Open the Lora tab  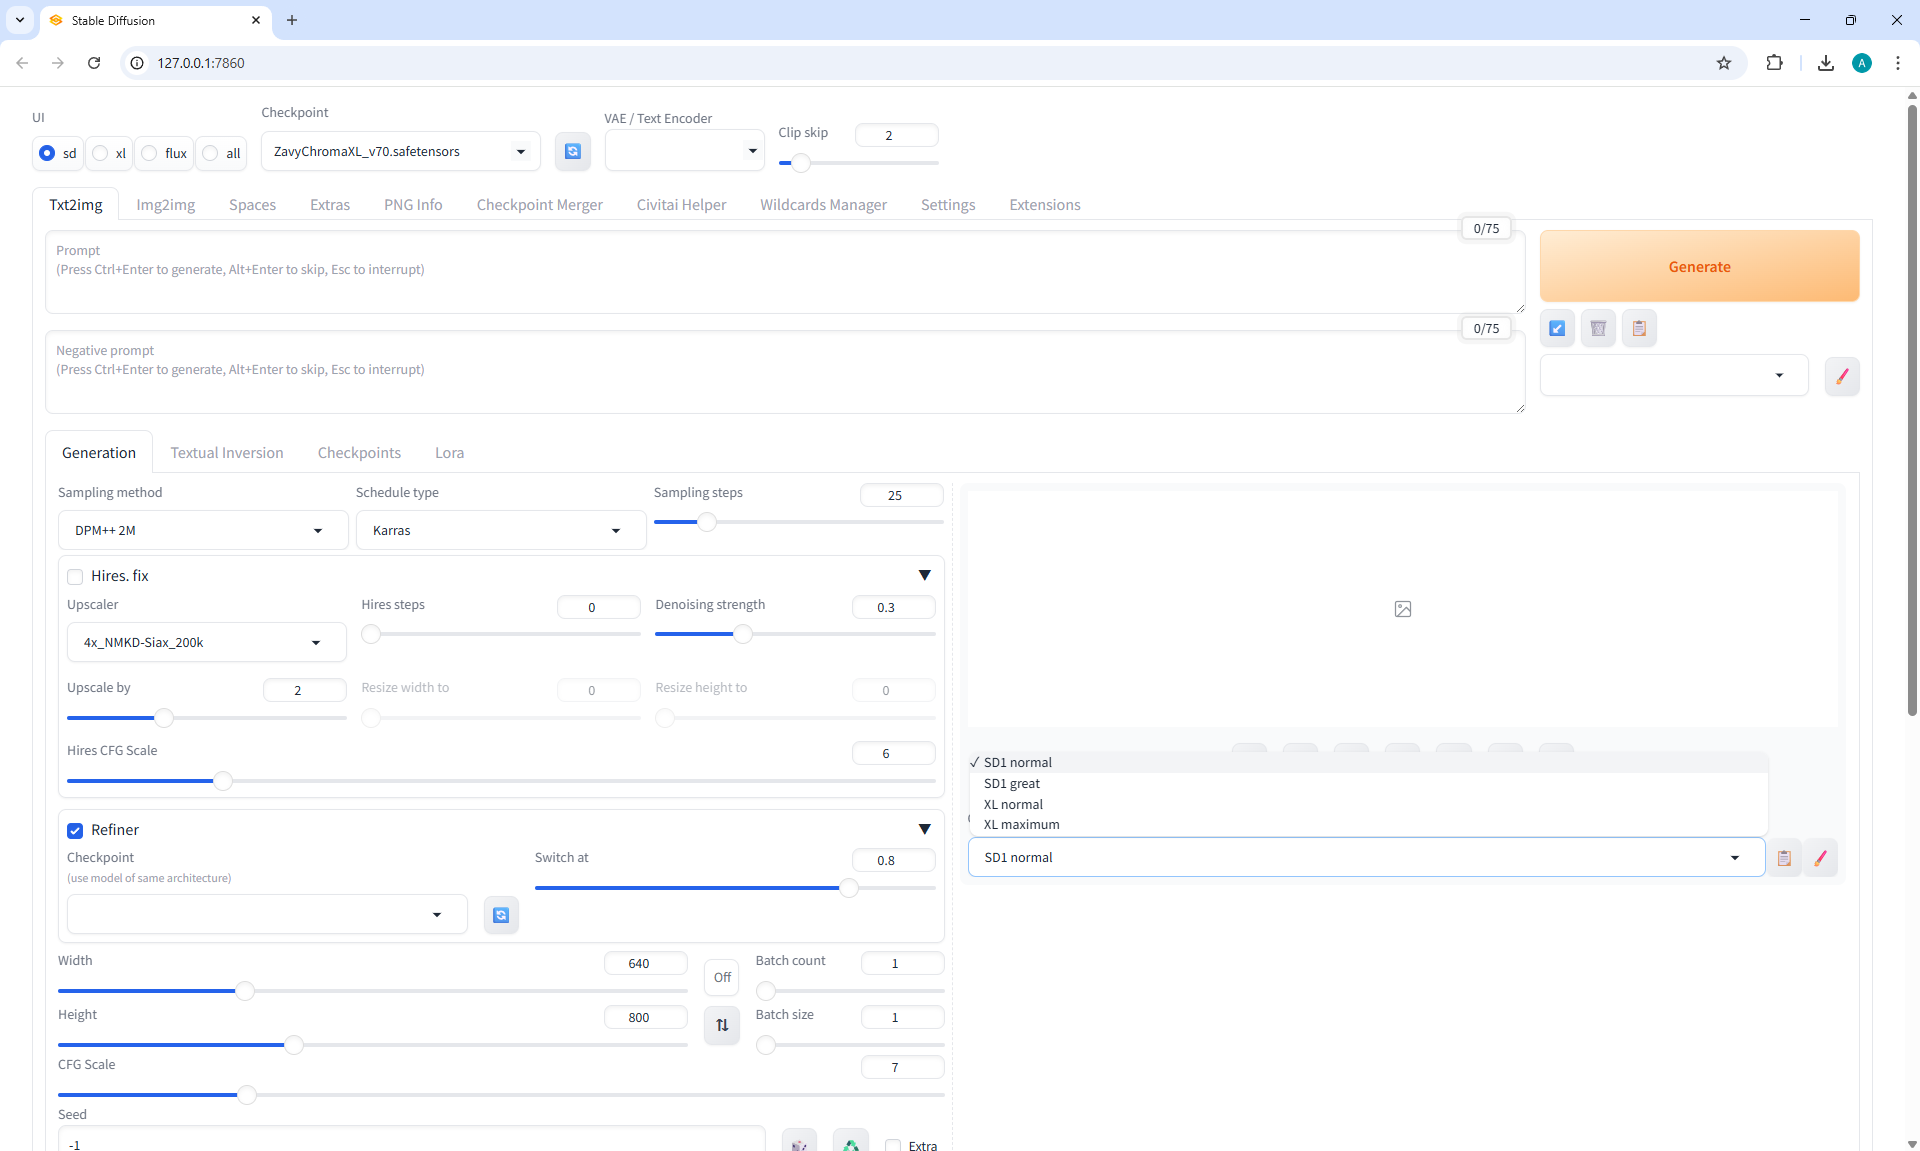(449, 453)
